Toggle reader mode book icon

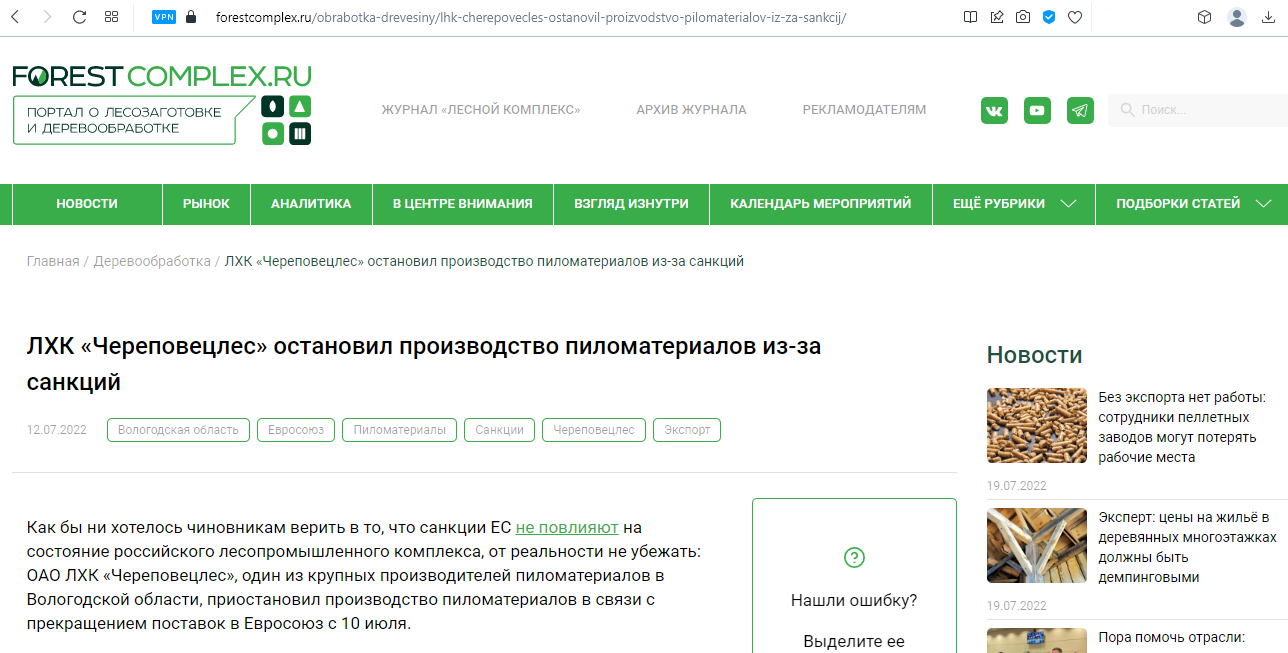coord(970,17)
